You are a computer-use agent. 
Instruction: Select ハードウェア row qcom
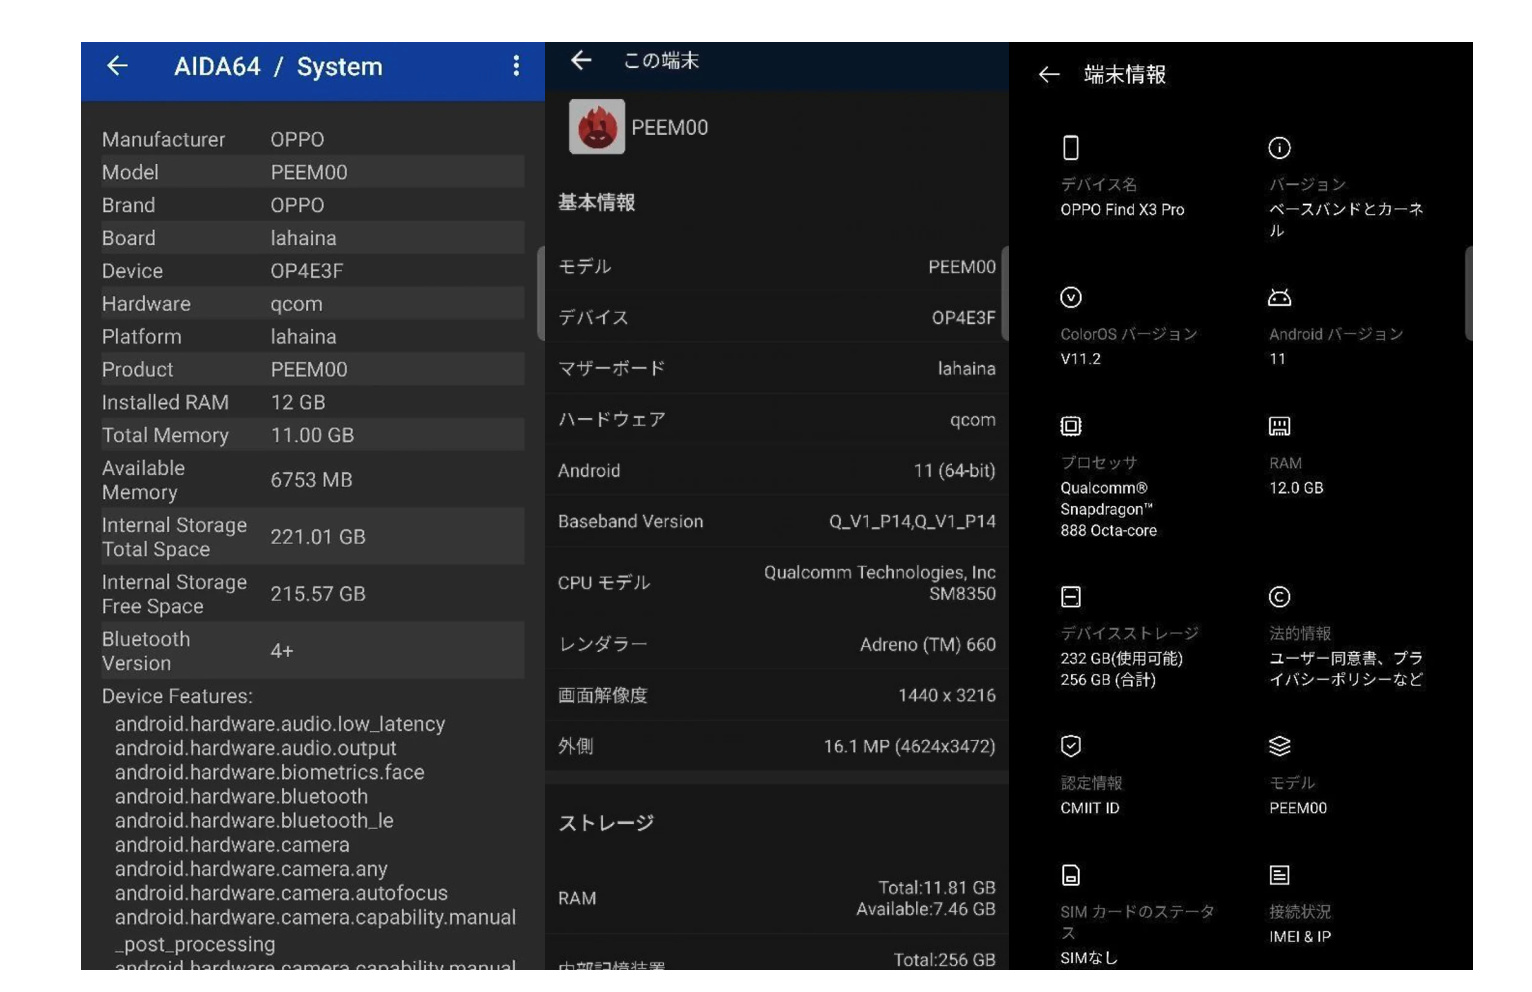pyautogui.click(x=776, y=420)
